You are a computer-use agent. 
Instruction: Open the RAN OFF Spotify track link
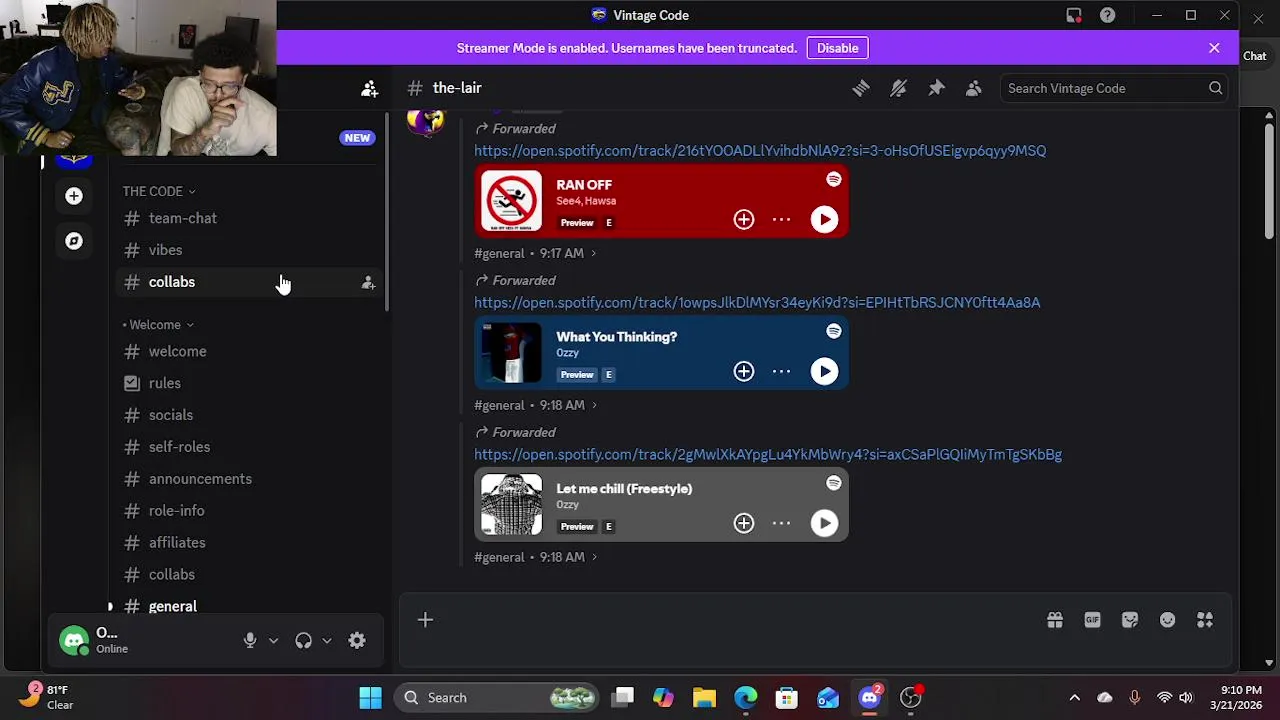(x=760, y=151)
